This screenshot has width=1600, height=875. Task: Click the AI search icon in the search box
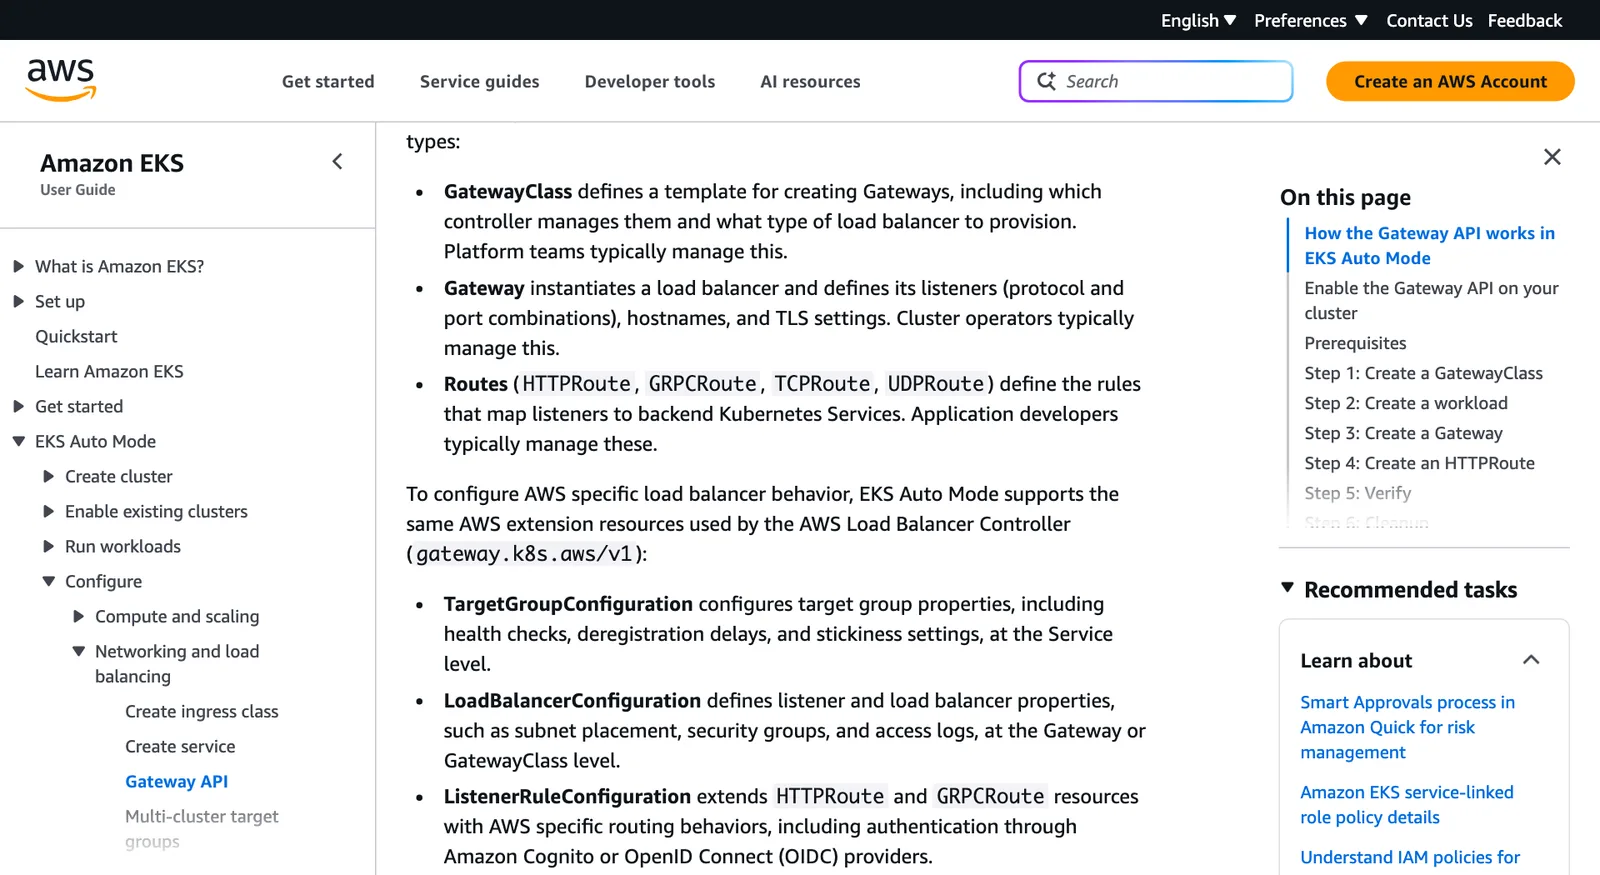pyautogui.click(x=1046, y=81)
